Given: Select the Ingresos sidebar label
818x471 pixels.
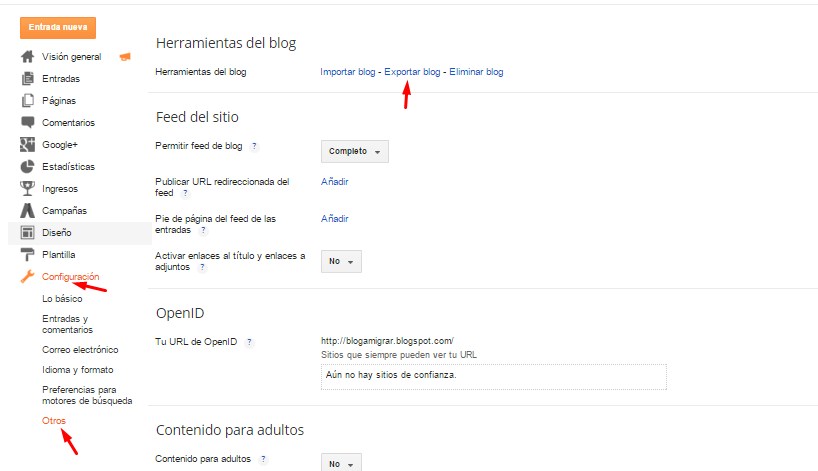Looking at the screenshot, I should (60, 189).
